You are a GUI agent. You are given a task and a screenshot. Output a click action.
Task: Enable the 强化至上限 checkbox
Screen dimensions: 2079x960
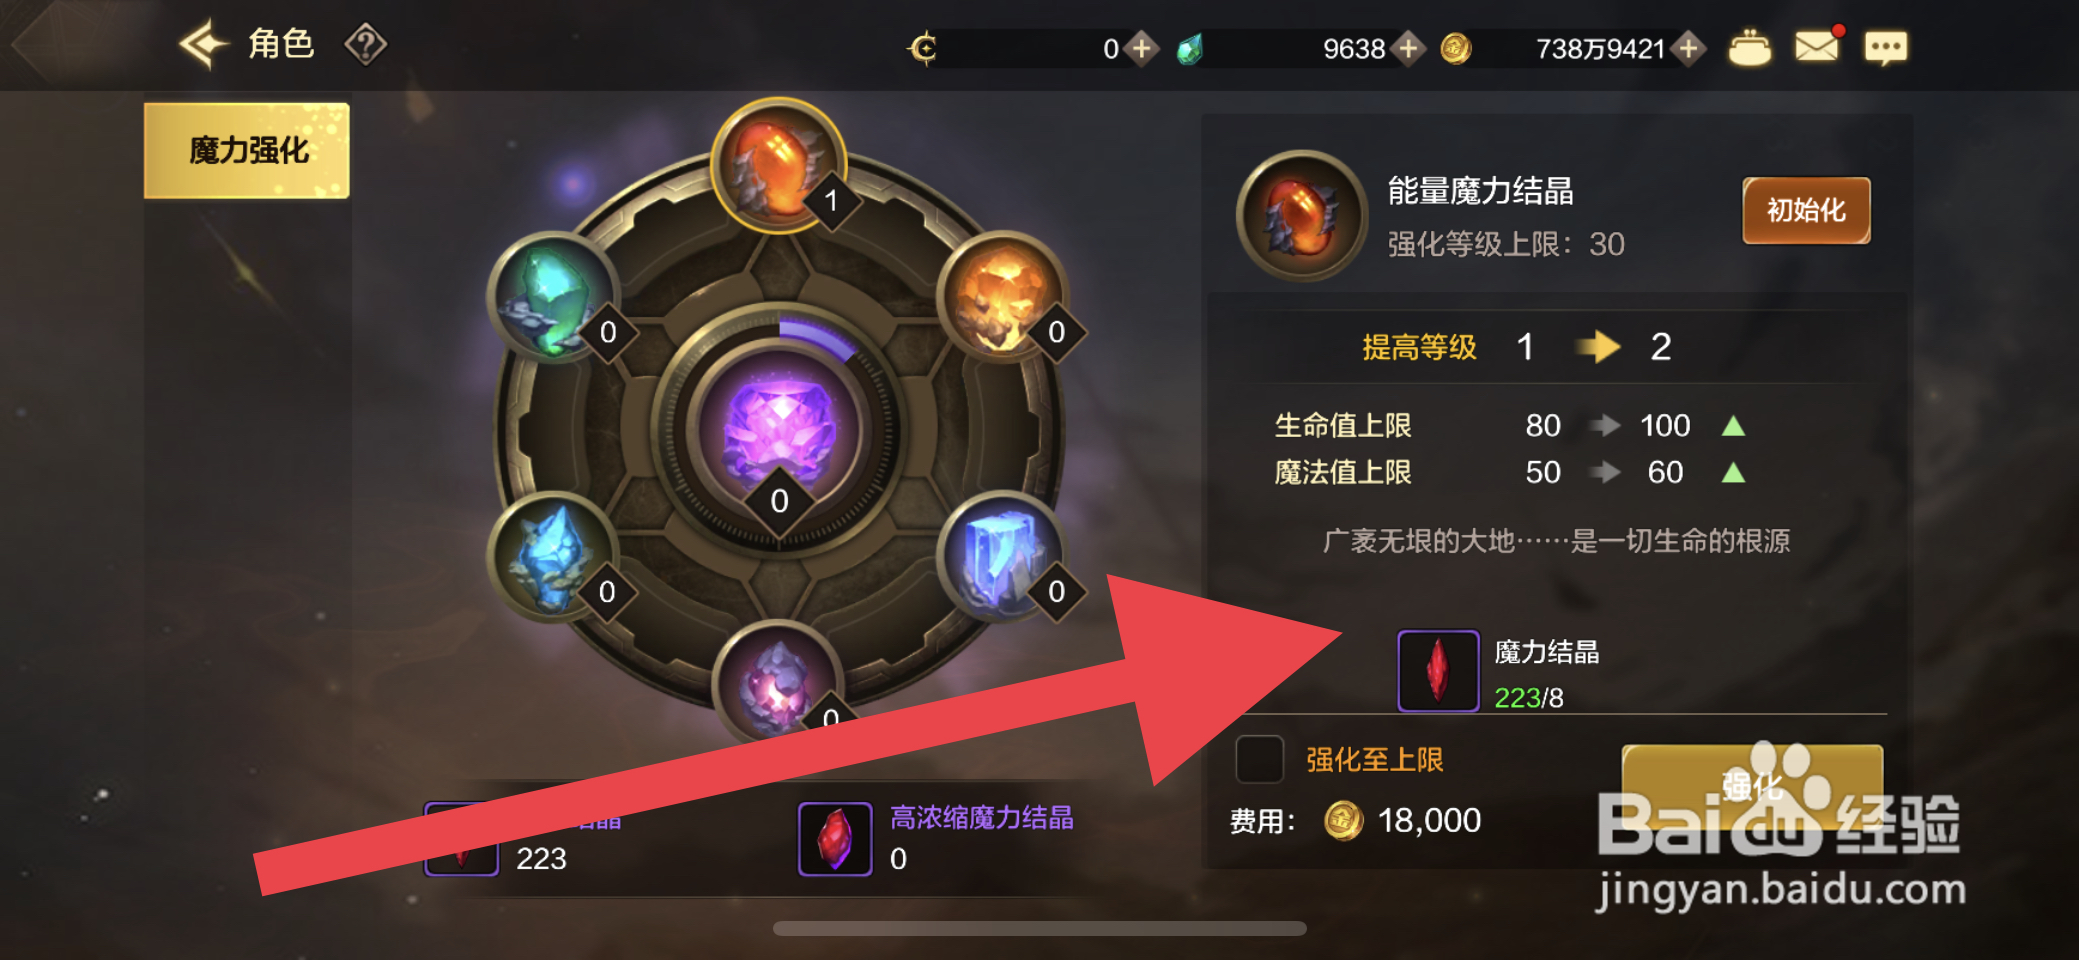coord(1260,760)
